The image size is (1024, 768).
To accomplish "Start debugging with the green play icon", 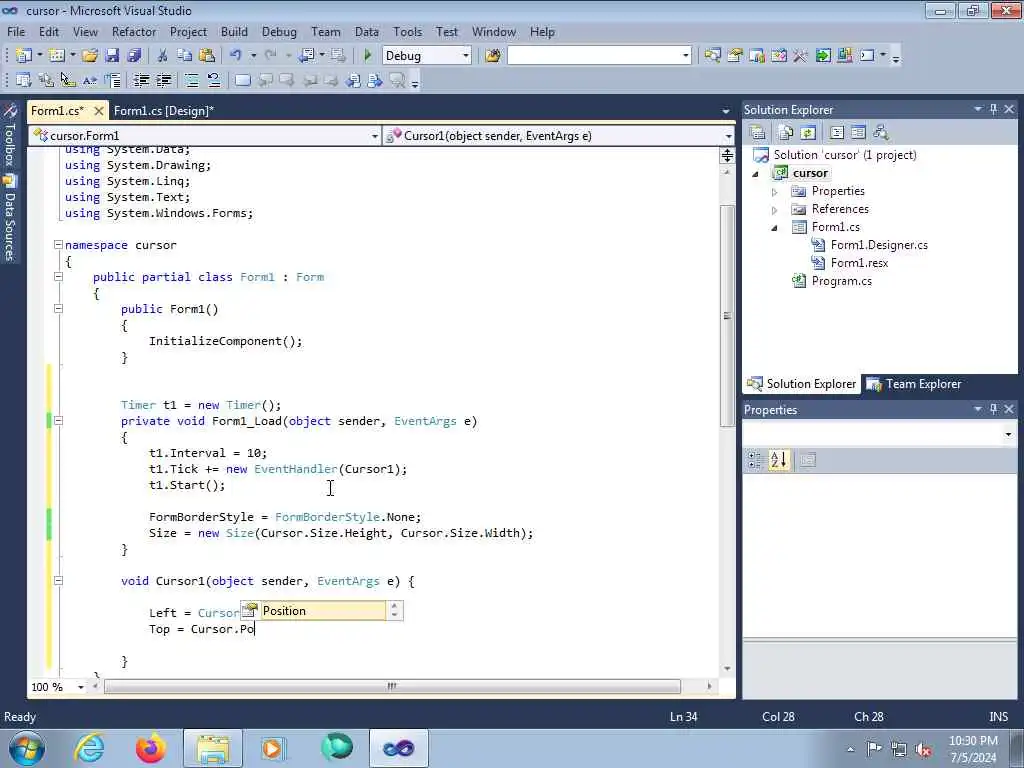I will coord(368,56).
